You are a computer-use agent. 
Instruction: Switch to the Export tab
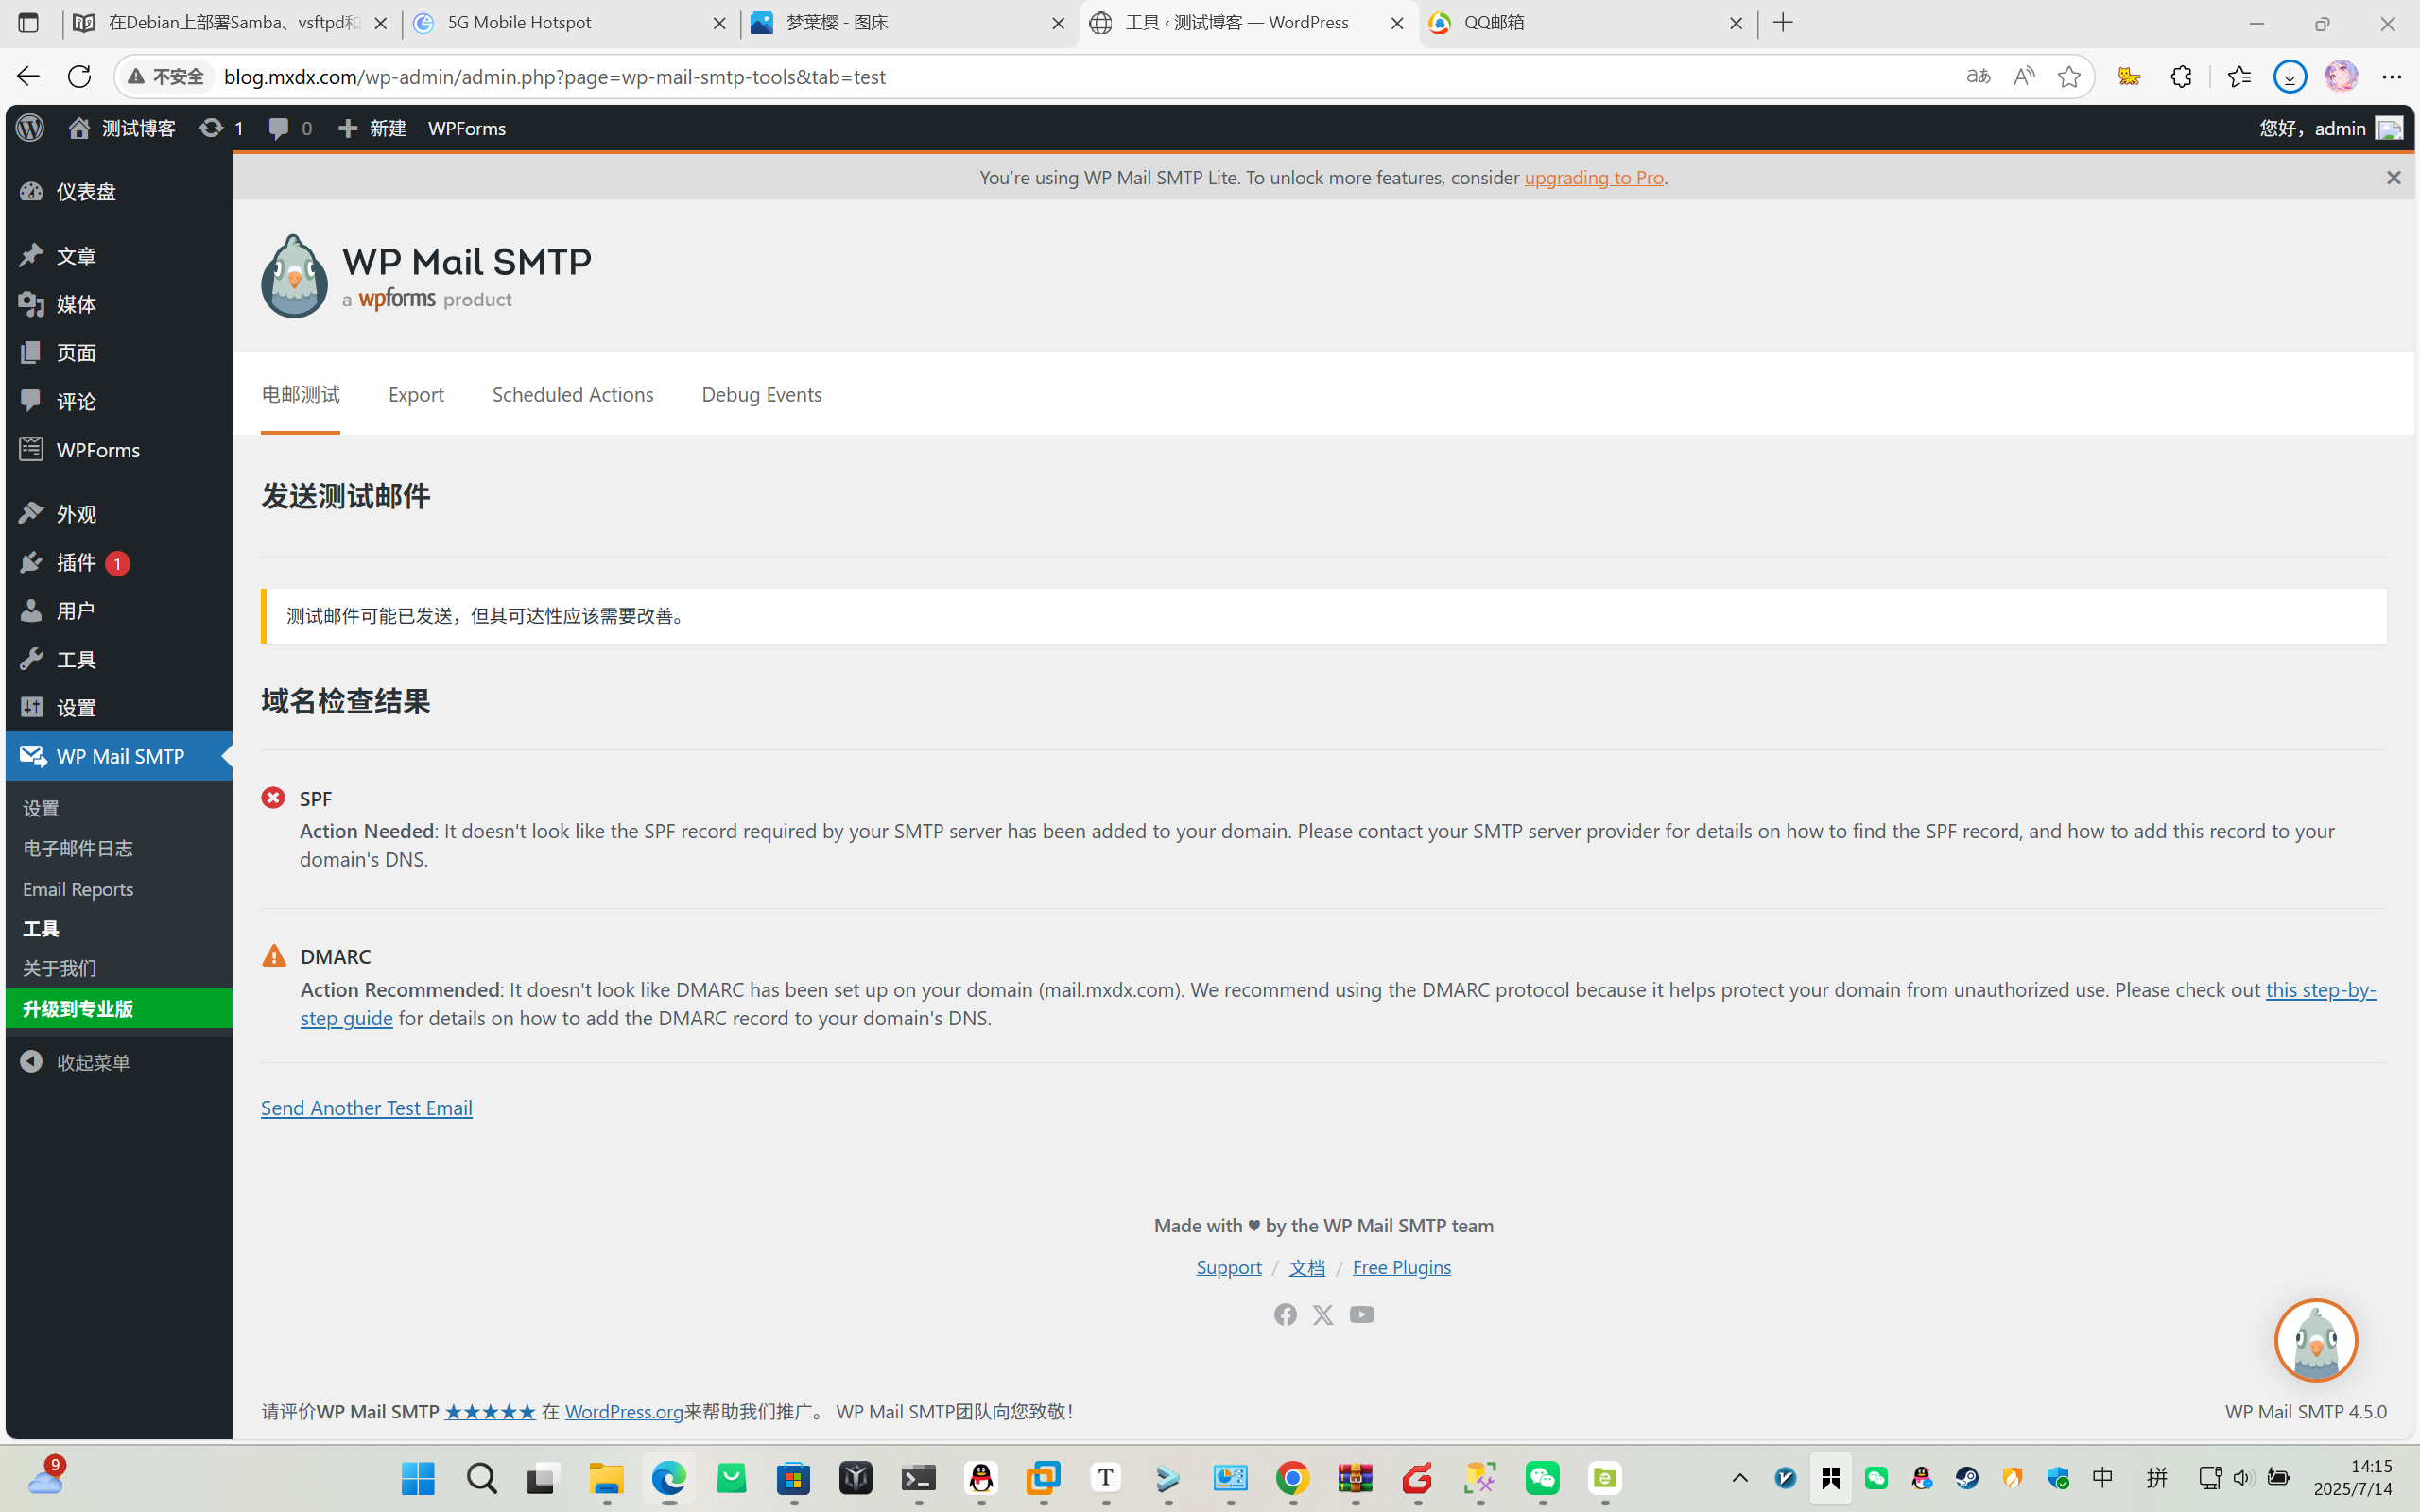(x=416, y=394)
